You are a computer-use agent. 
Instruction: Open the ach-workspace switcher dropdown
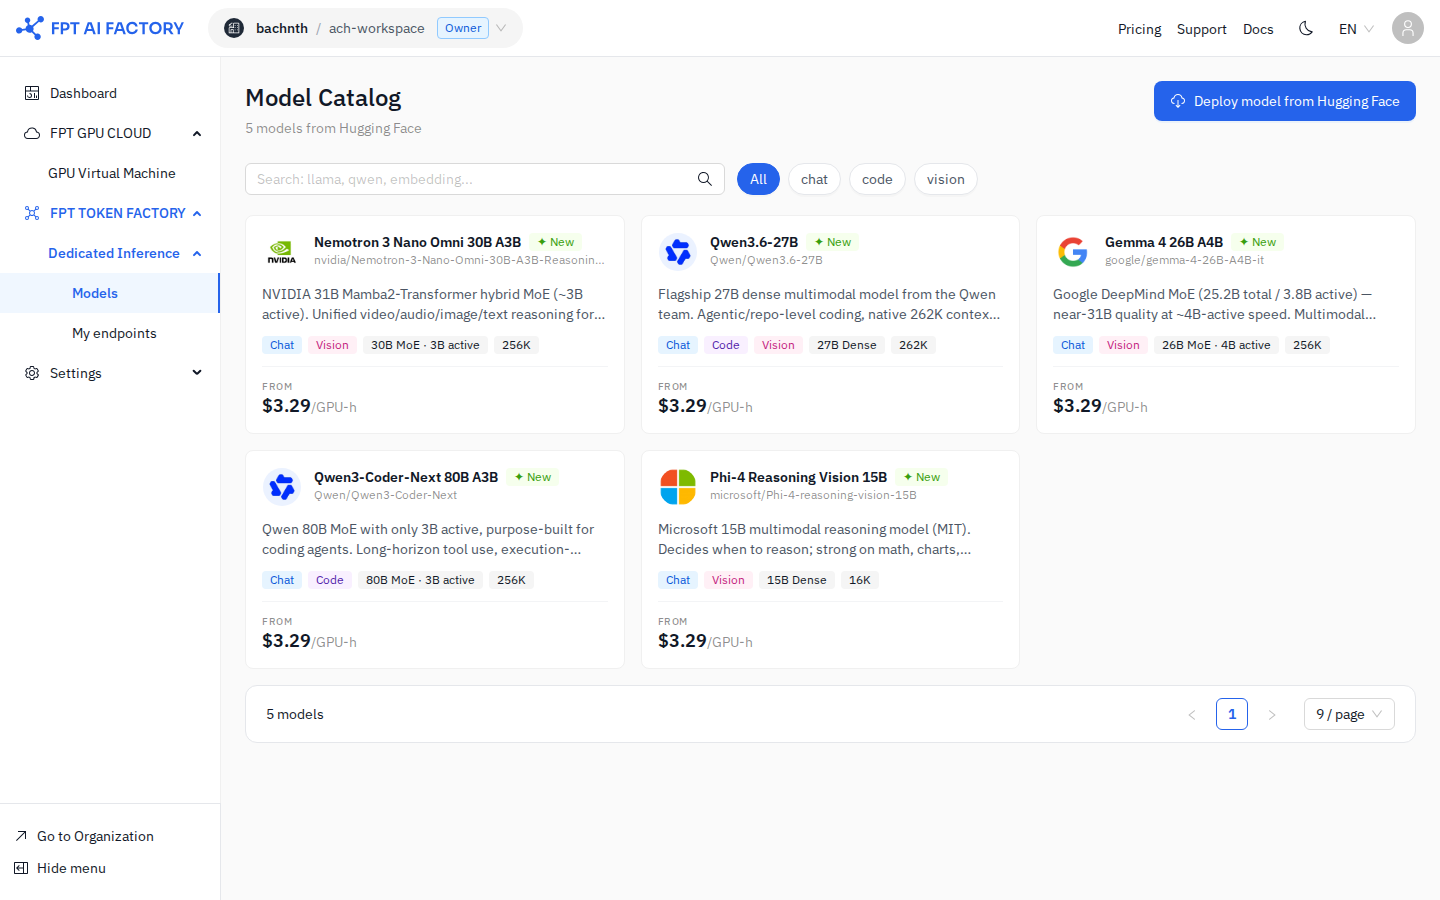pyautogui.click(x=365, y=28)
